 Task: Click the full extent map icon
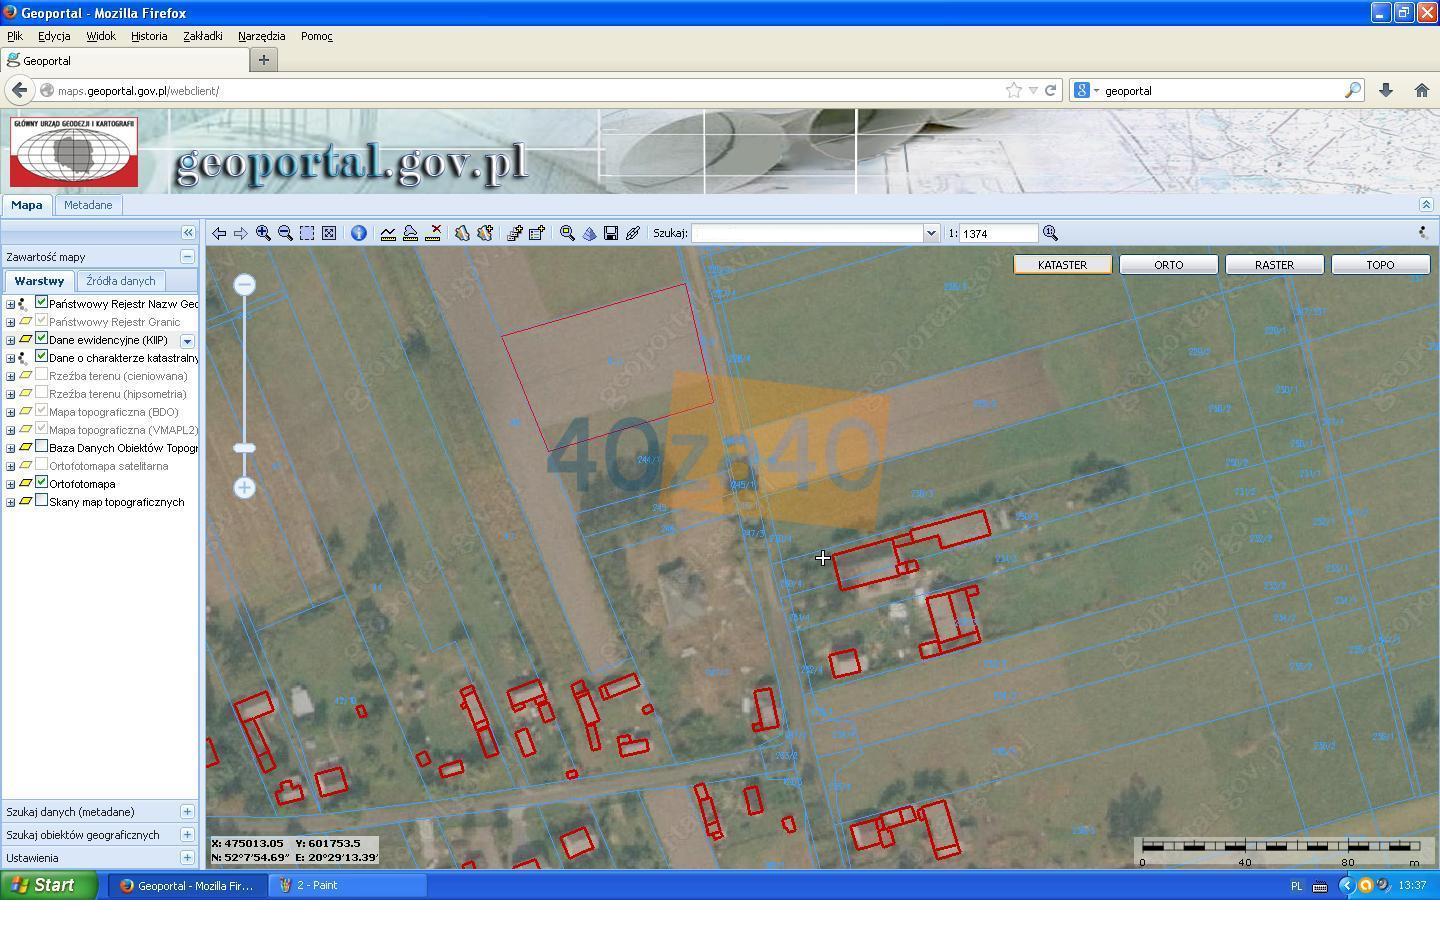[x=329, y=233]
